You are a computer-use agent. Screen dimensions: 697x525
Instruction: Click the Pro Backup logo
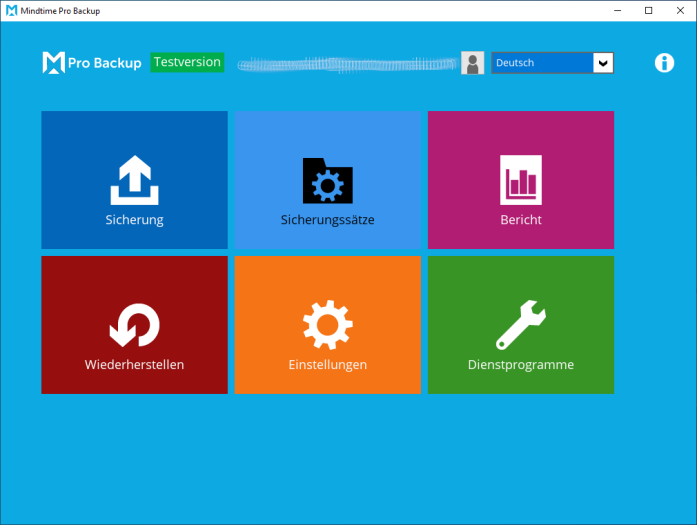[93, 63]
